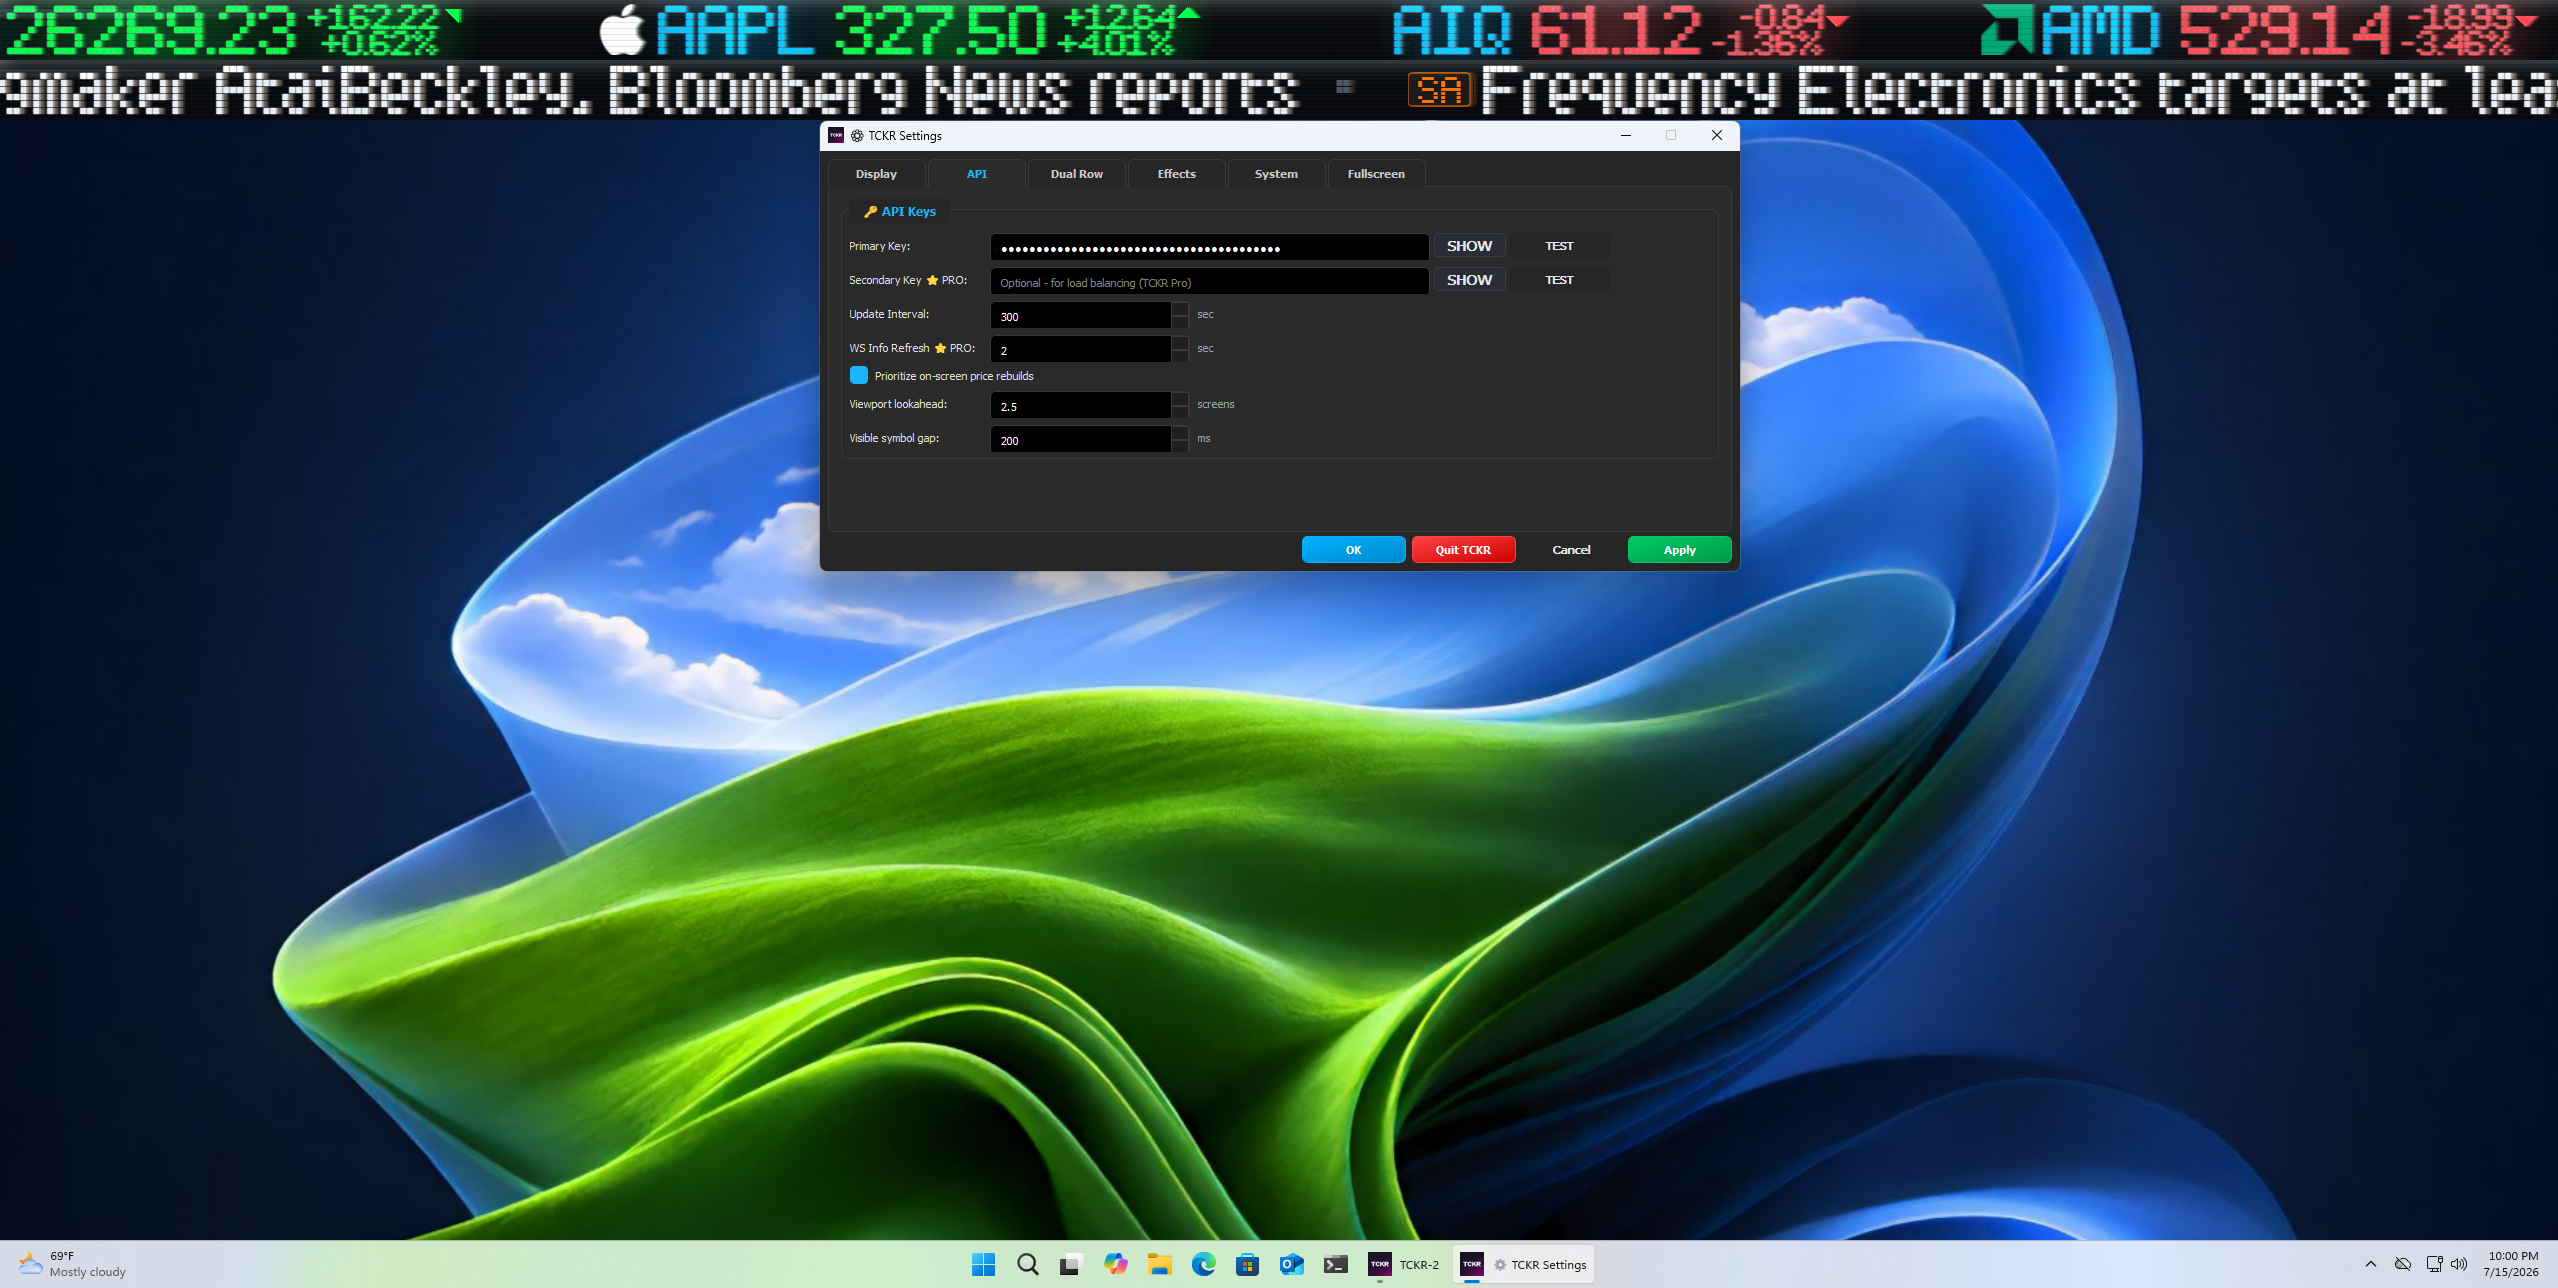The height and width of the screenshot is (1288, 2558).
Task: Decrease WS Info Refresh with down arrow
Action: [x=1180, y=356]
